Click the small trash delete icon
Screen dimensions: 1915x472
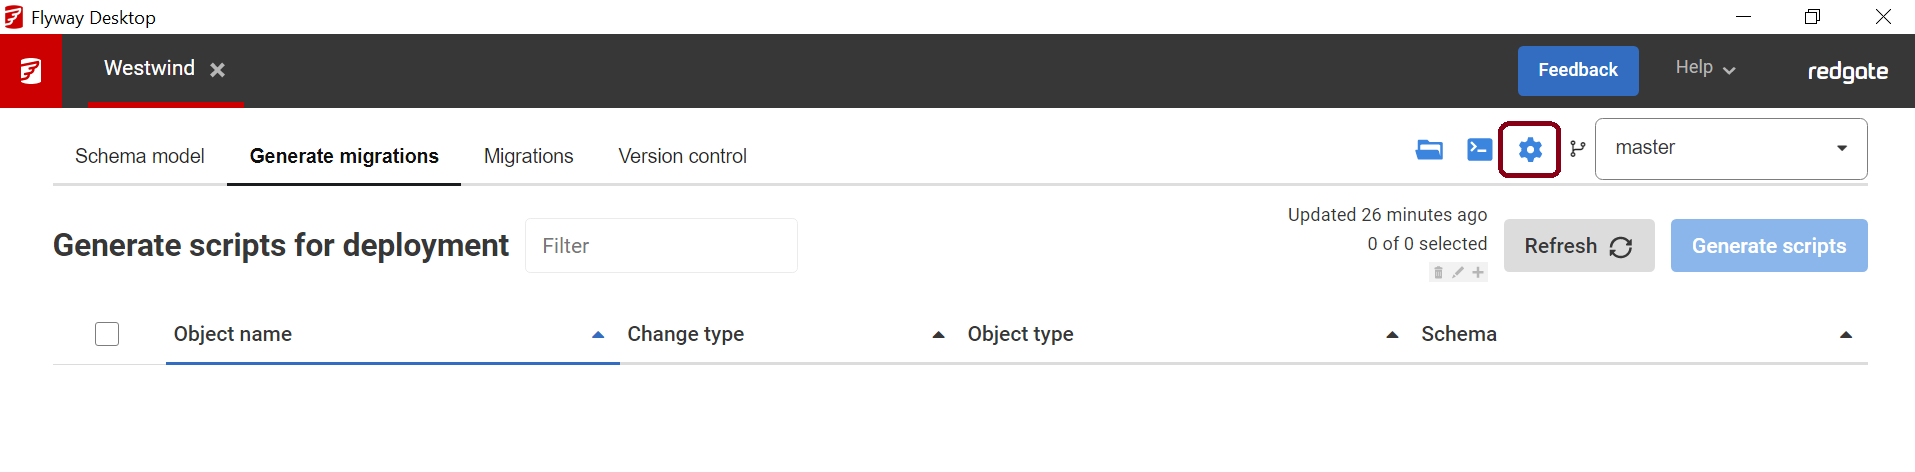[x=1438, y=272]
